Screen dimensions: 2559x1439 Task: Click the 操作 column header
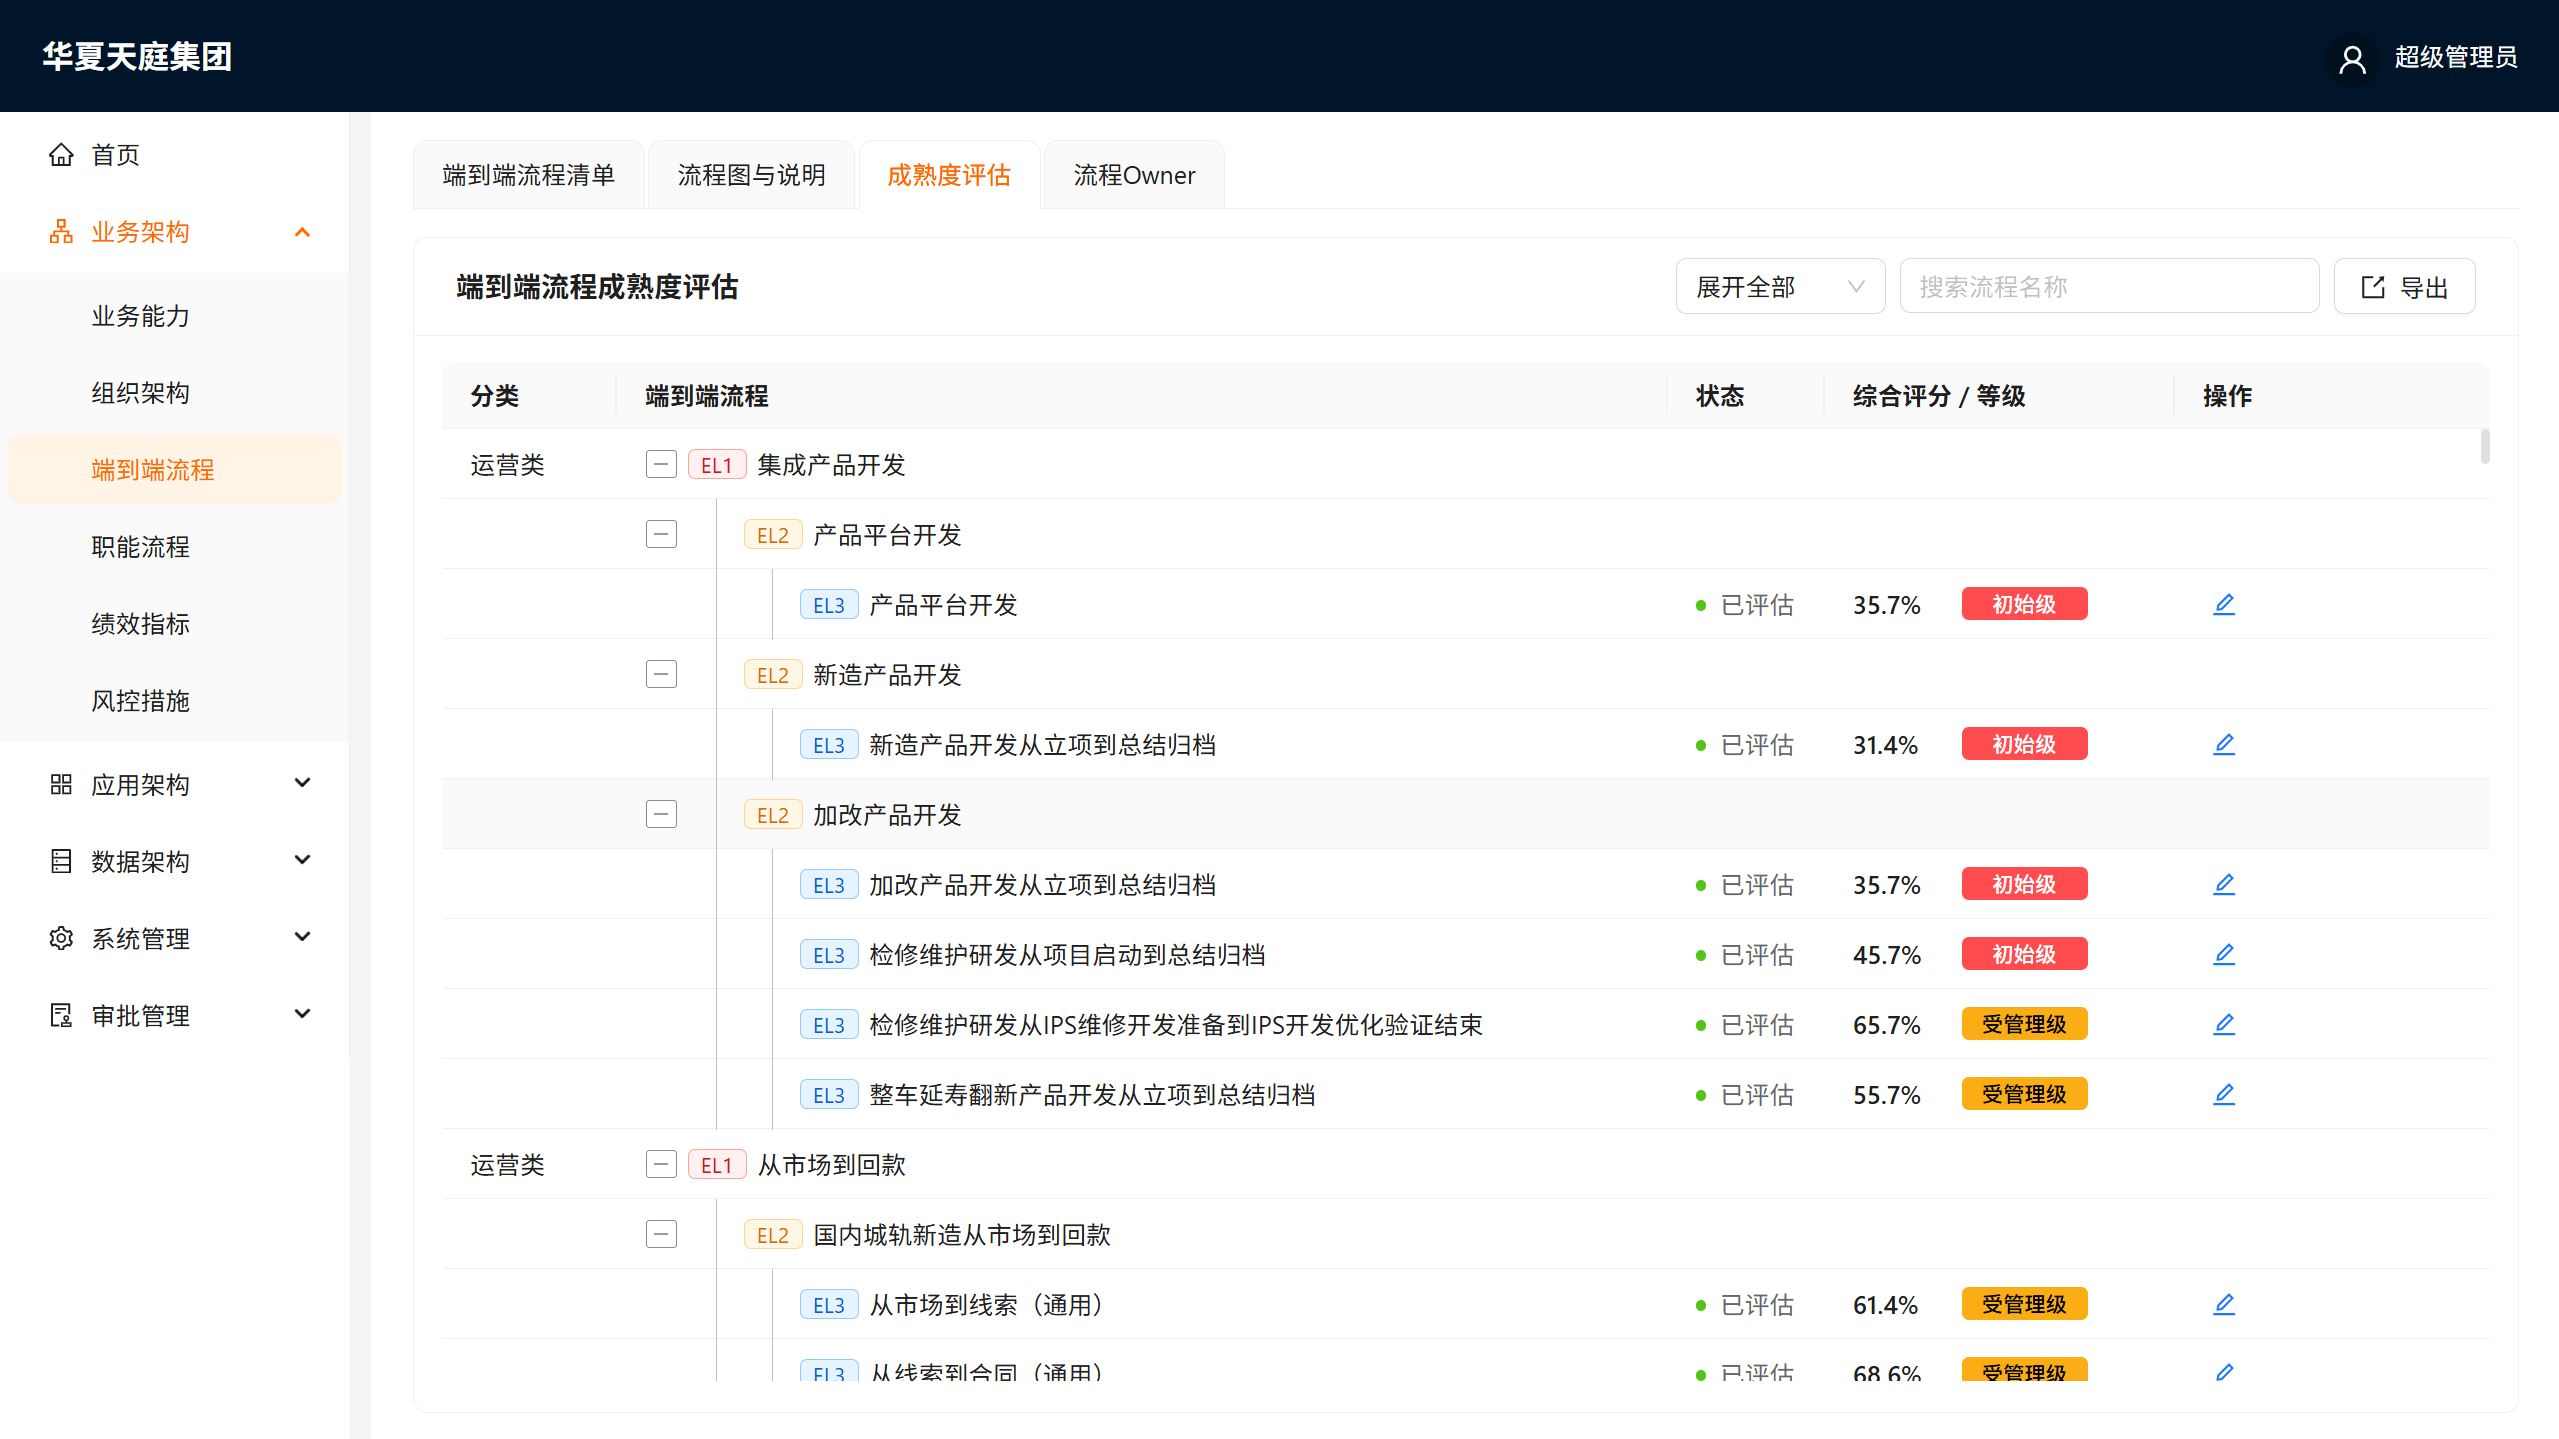pos(2227,396)
